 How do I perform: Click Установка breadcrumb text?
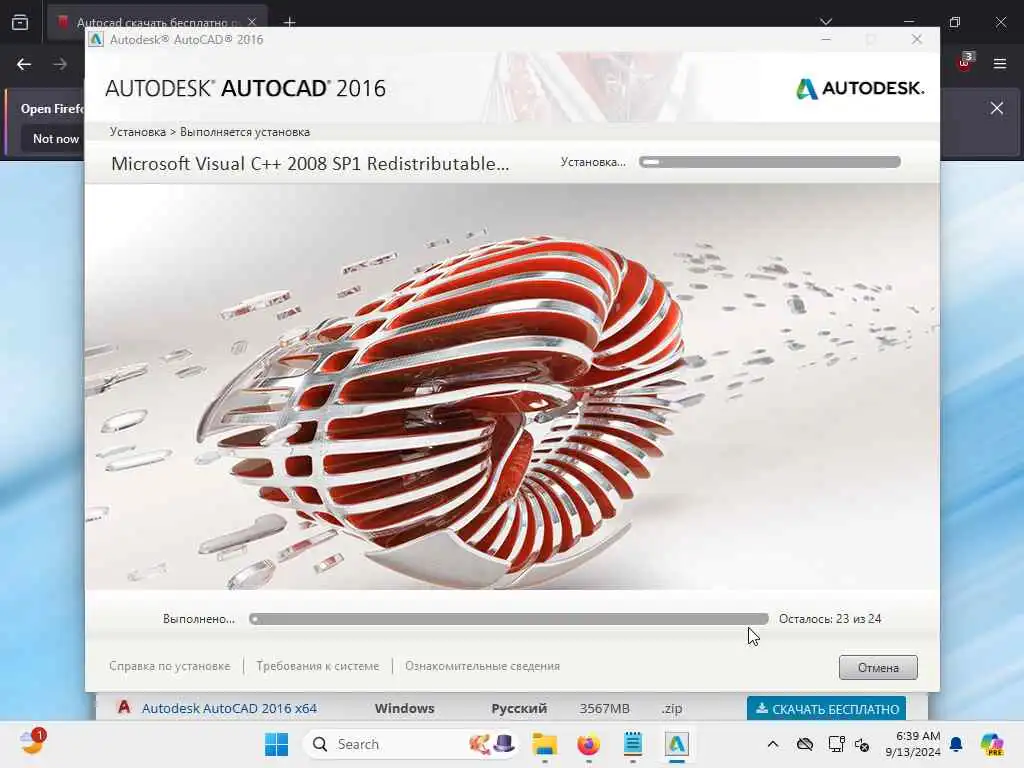[x=137, y=132]
